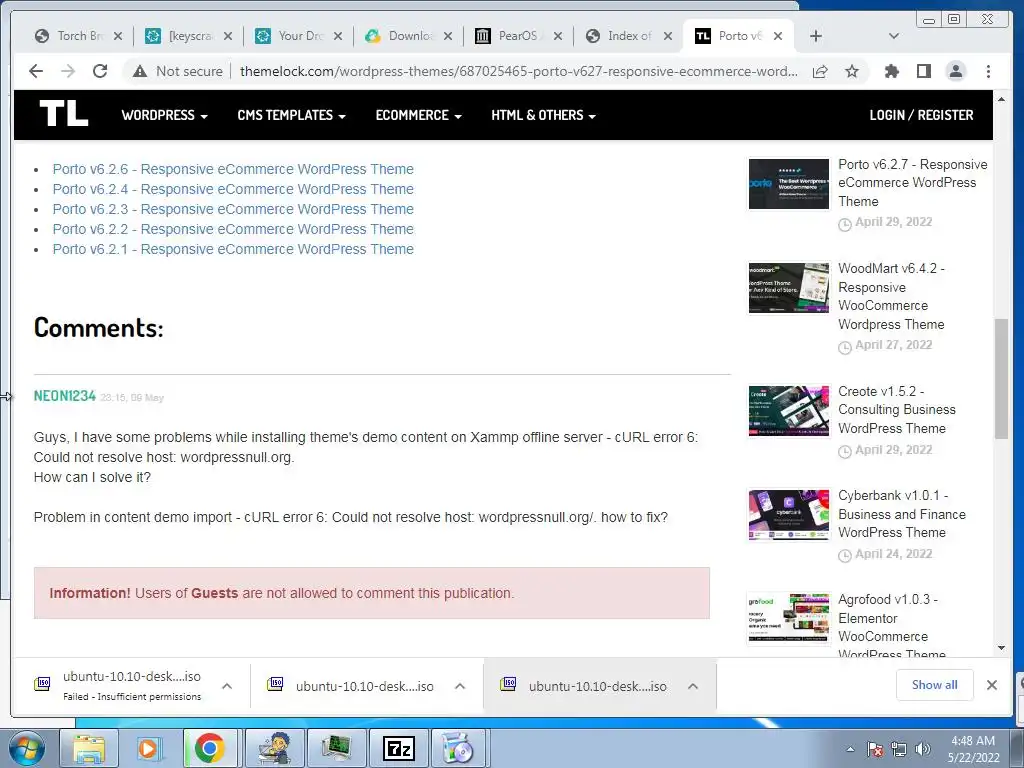The image size is (1024, 768).
Task: Open Agrofood v1.0.3 sidebar thumbnail
Action: [x=788, y=618]
